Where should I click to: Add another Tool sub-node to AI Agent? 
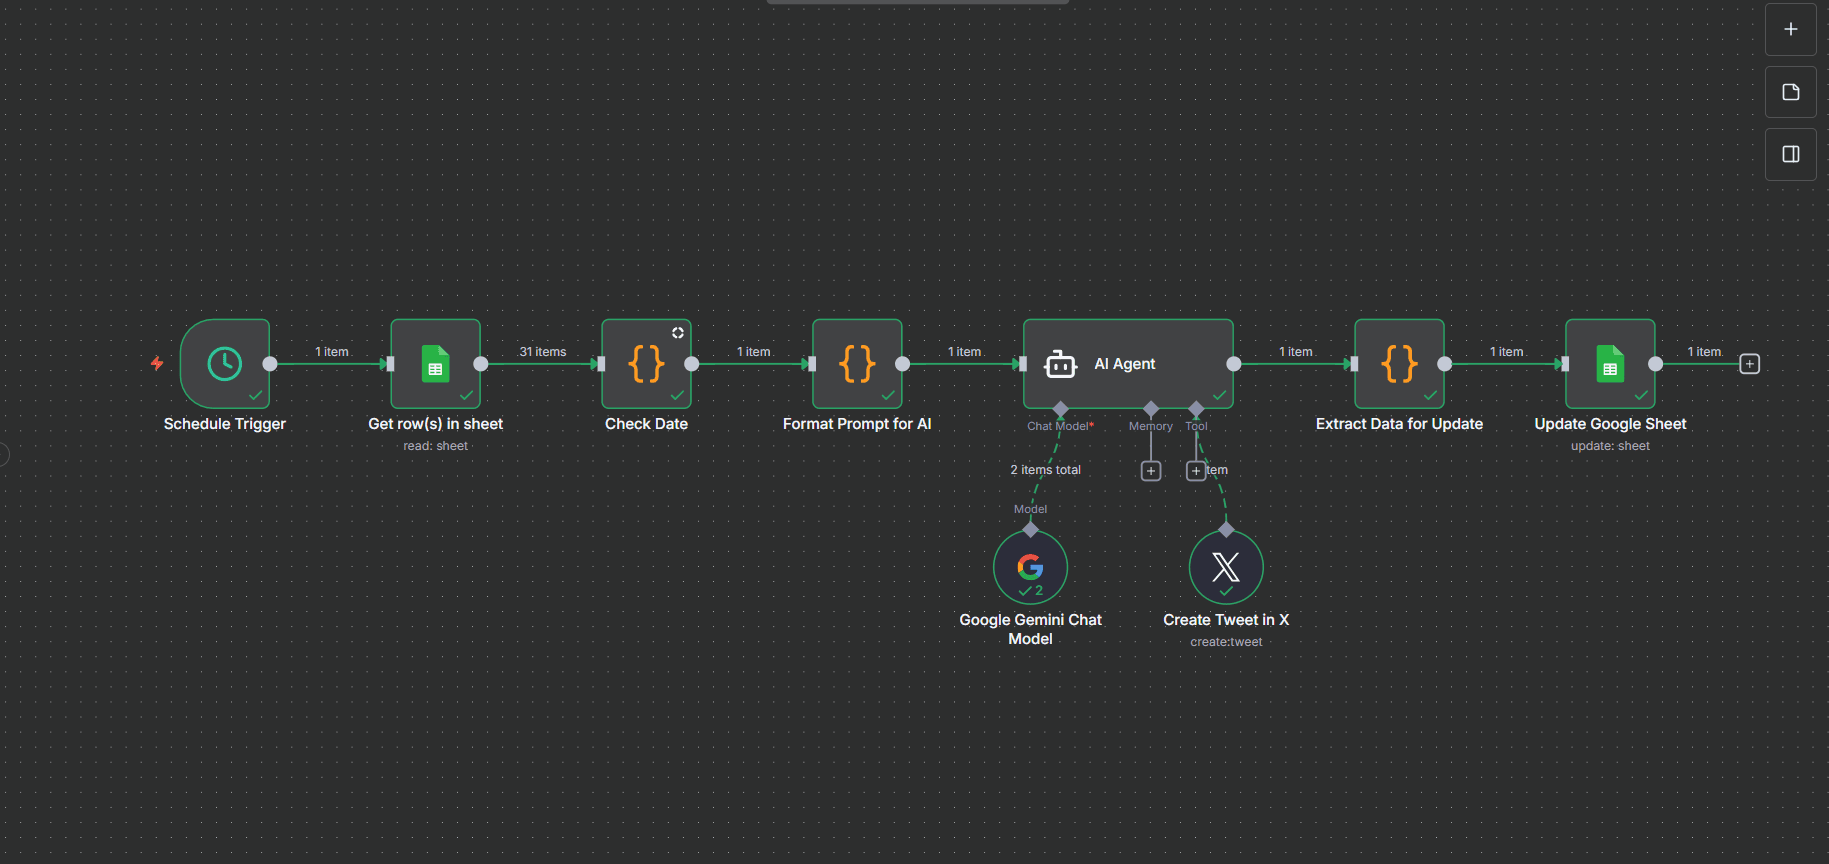point(1196,471)
